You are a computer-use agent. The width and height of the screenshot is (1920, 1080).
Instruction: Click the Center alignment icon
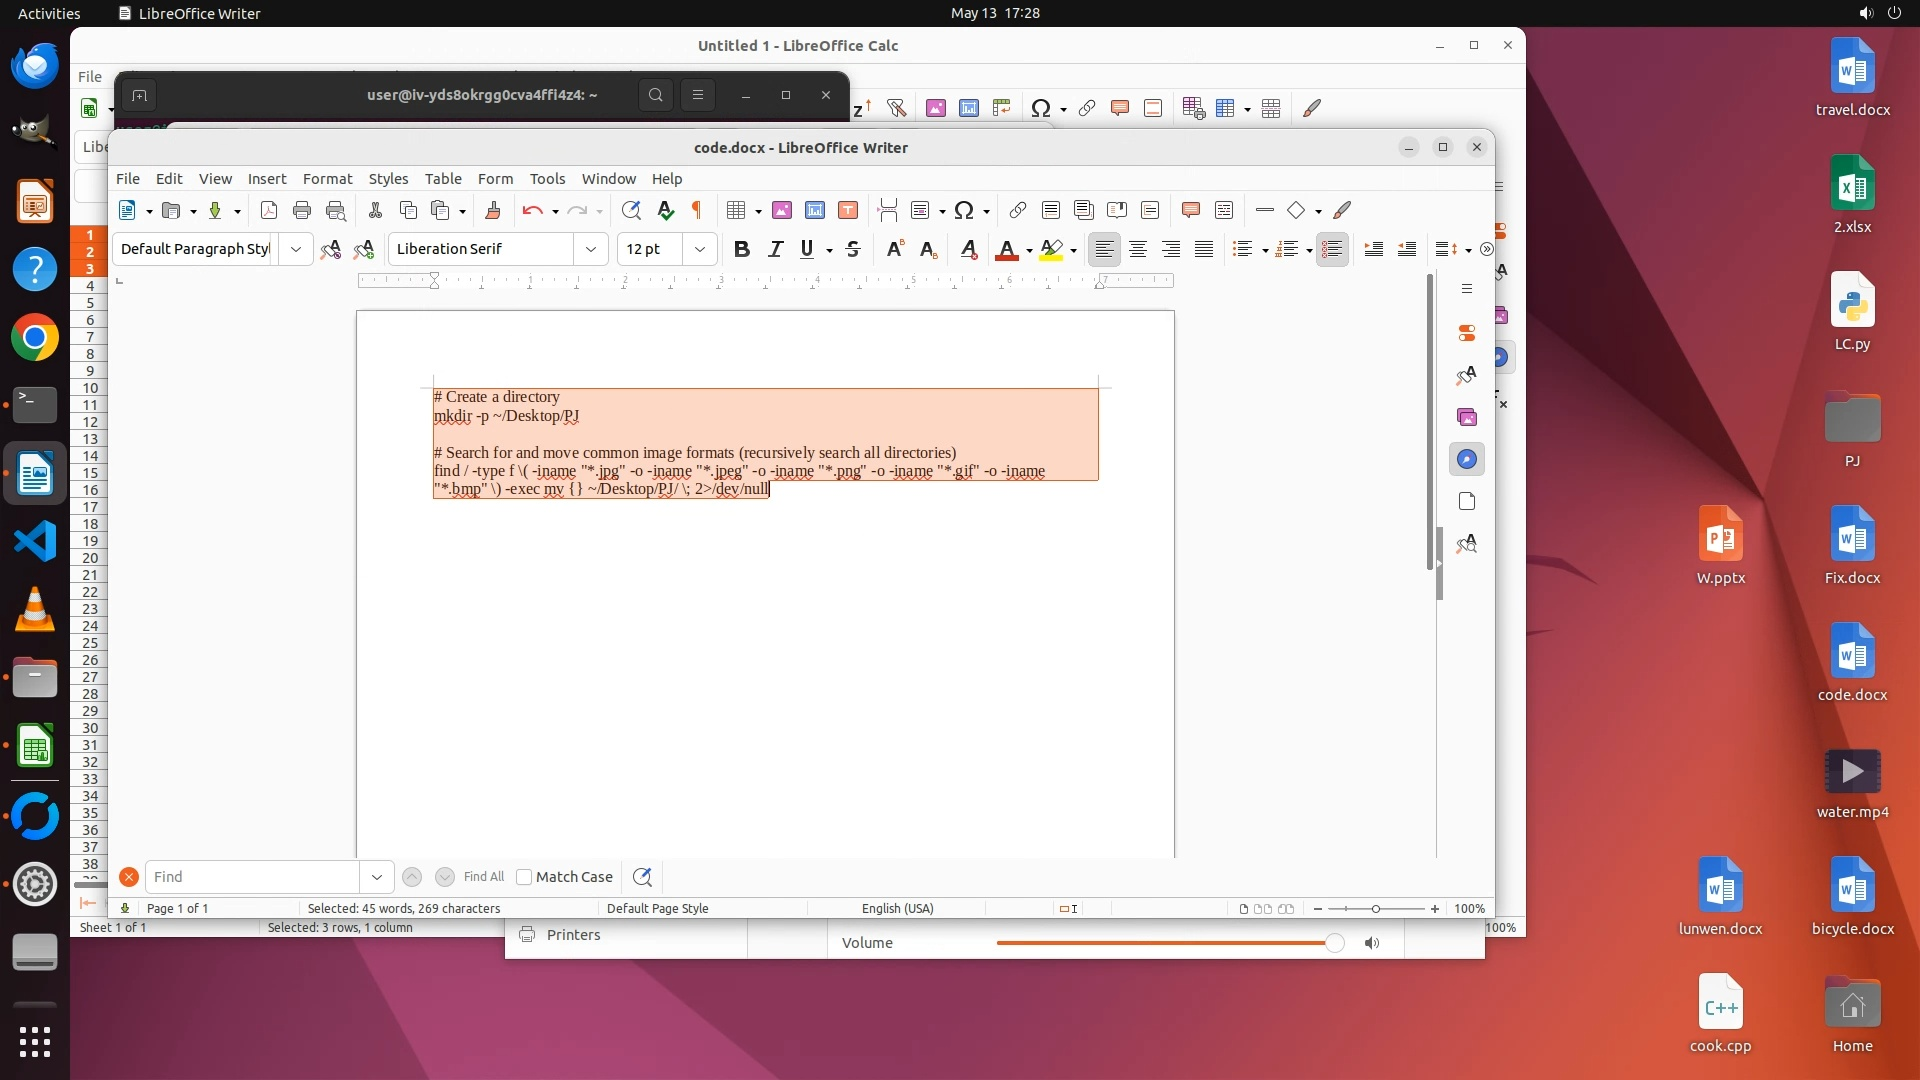1138,249
